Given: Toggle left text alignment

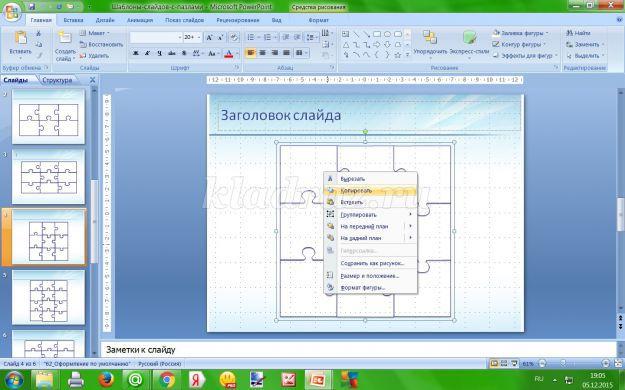Looking at the screenshot, I should pyautogui.click(x=250, y=53).
